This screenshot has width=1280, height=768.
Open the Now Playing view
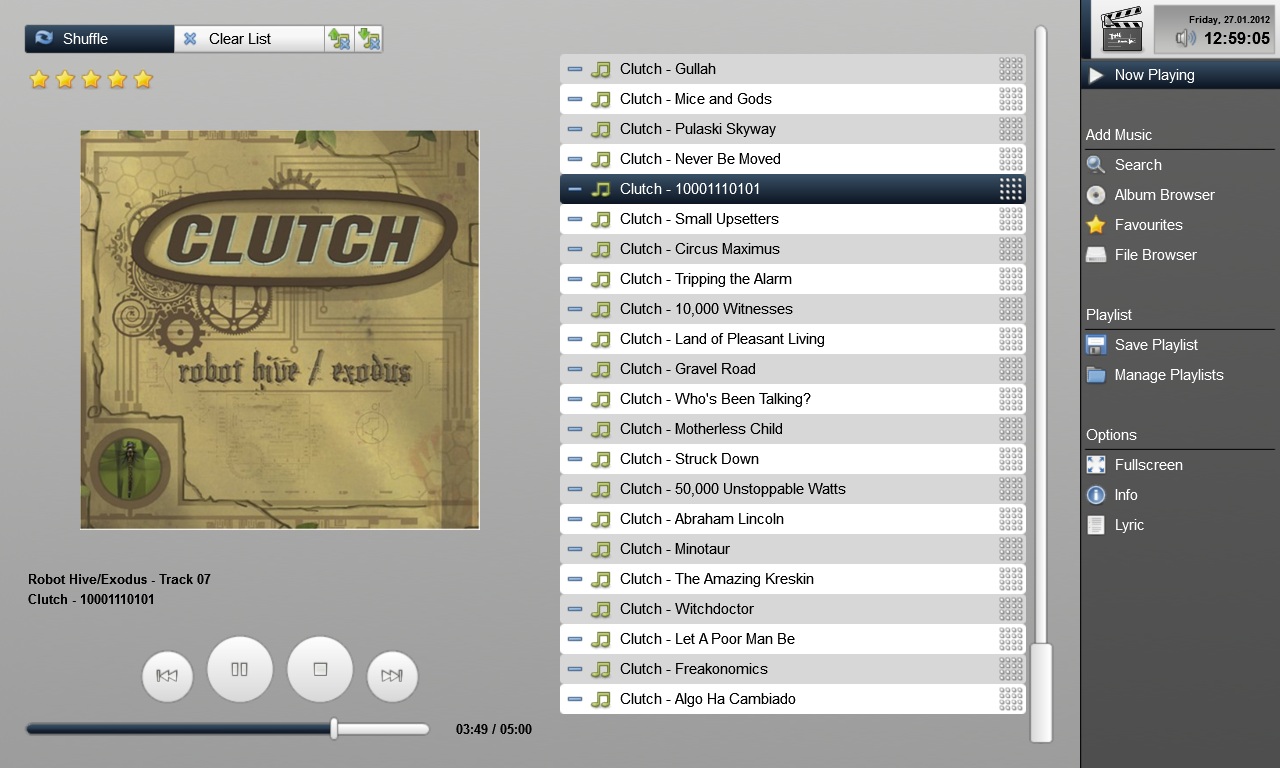pos(1180,75)
